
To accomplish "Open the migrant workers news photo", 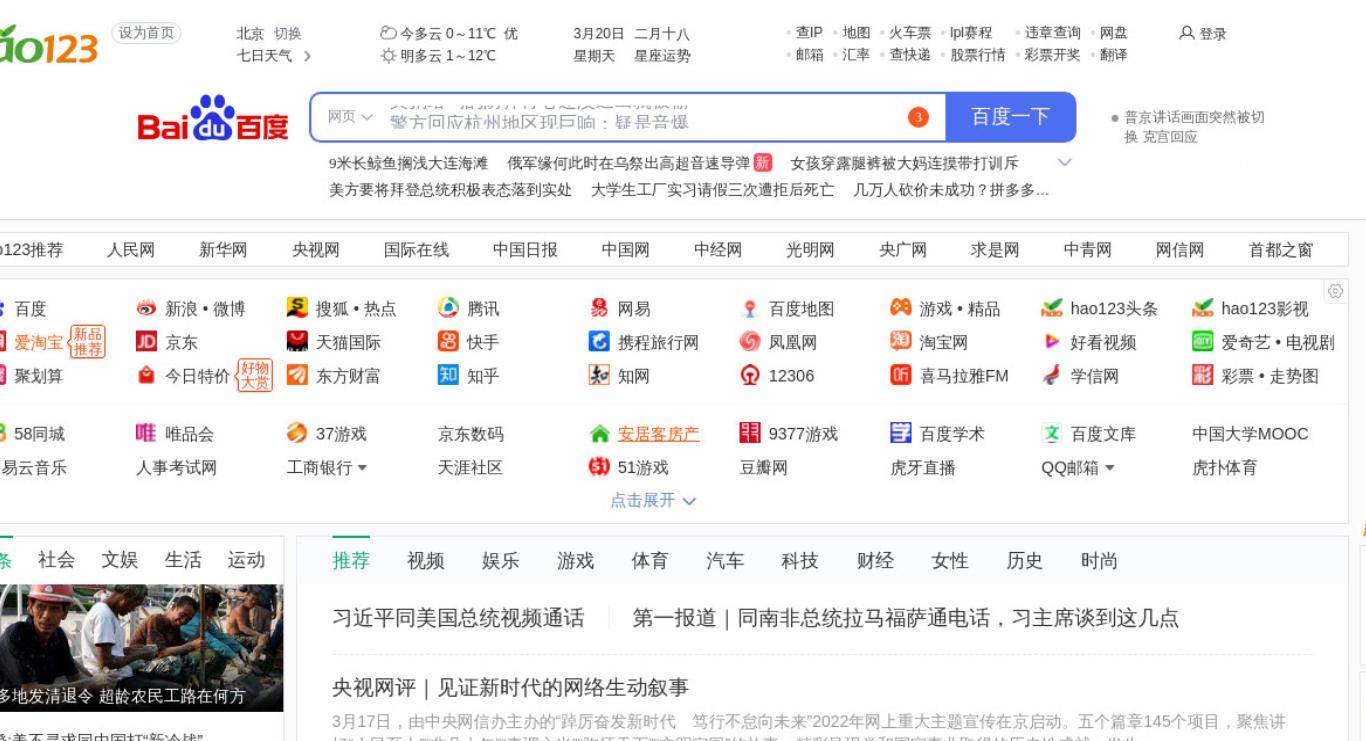I will coord(141,648).
